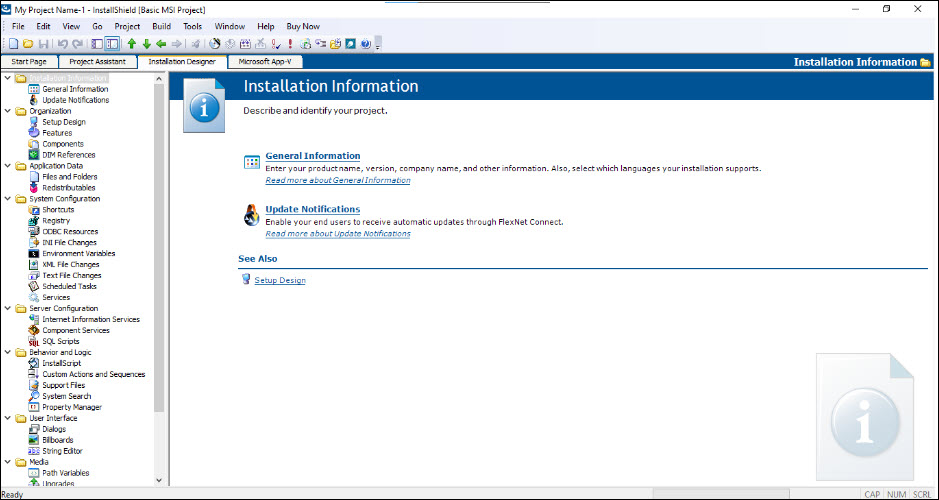
Task: Click the tree panel scroll down arrow
Action: pos(159,480)
